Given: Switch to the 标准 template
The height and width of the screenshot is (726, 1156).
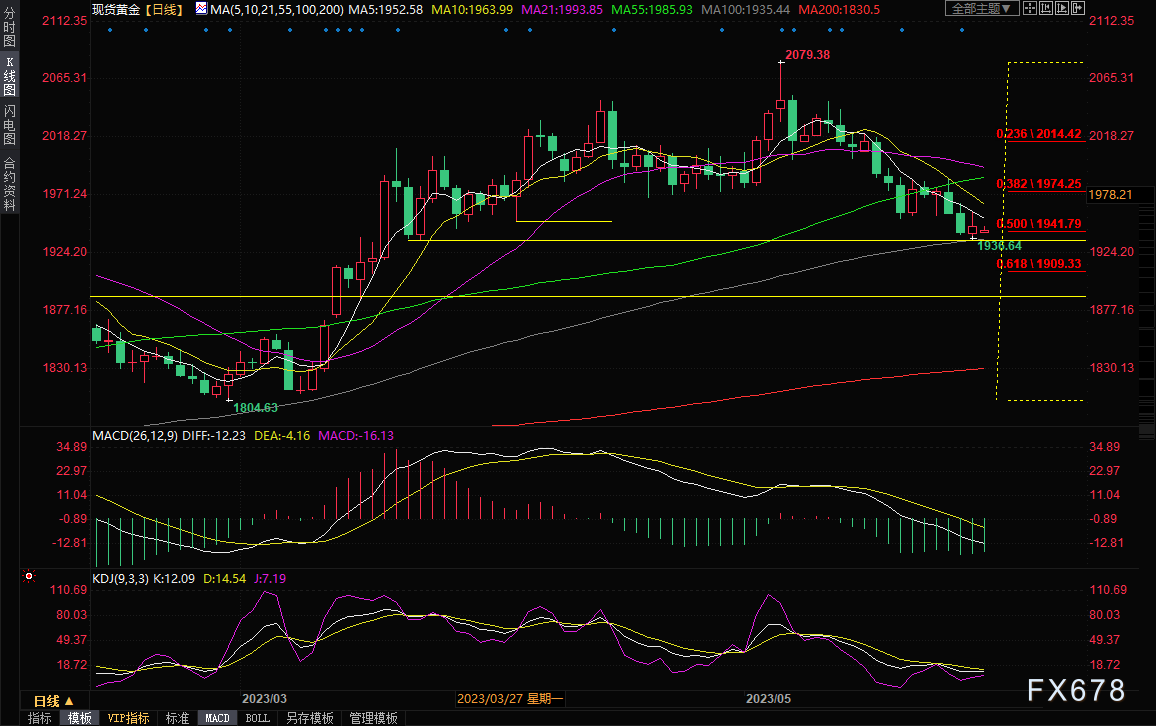Looking at the screenshot, I should coord(177,718).
